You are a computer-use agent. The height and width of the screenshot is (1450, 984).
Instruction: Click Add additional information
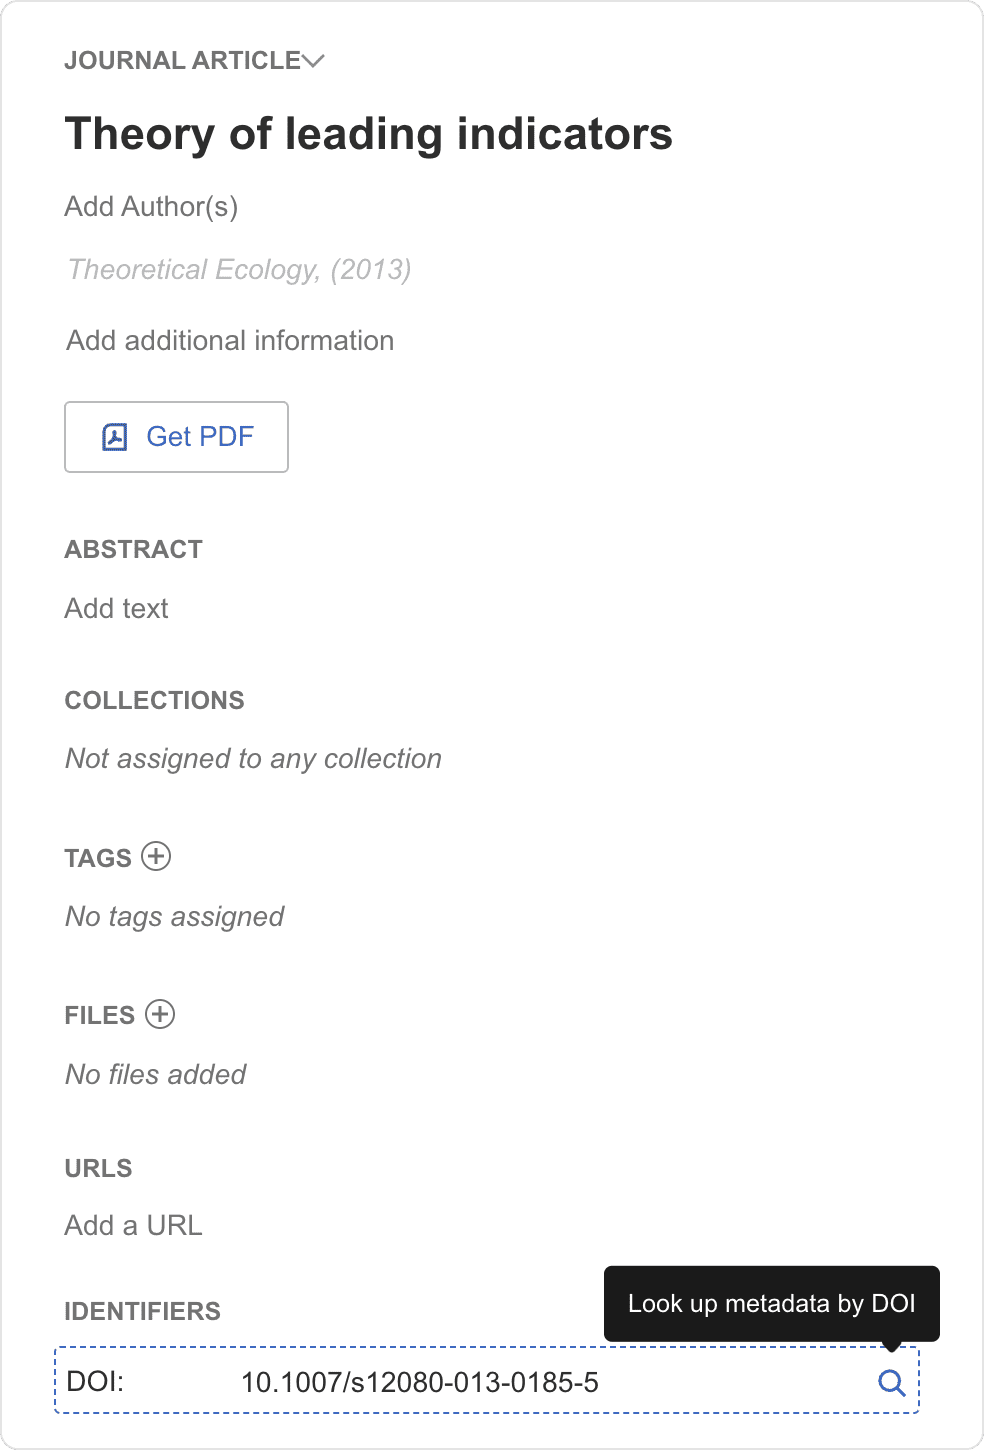pyautogui.click(x=229, y=340)
